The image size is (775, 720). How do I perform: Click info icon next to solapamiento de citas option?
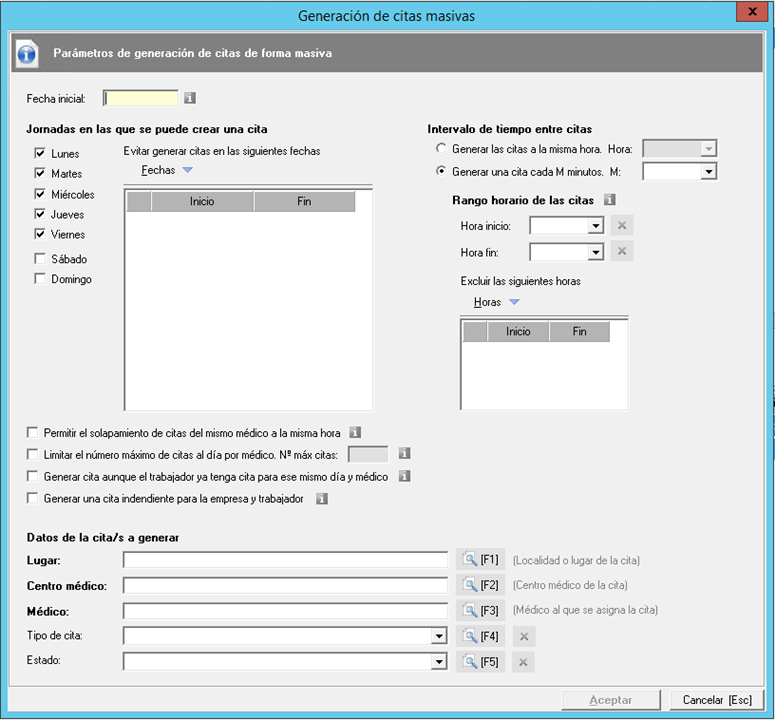[x=354, y=433]
